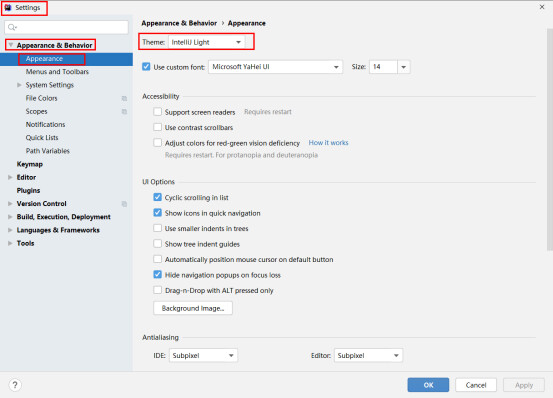
Task: Enable Drag-n-Drop with ALT pressed only
Action: coord(158,290)
